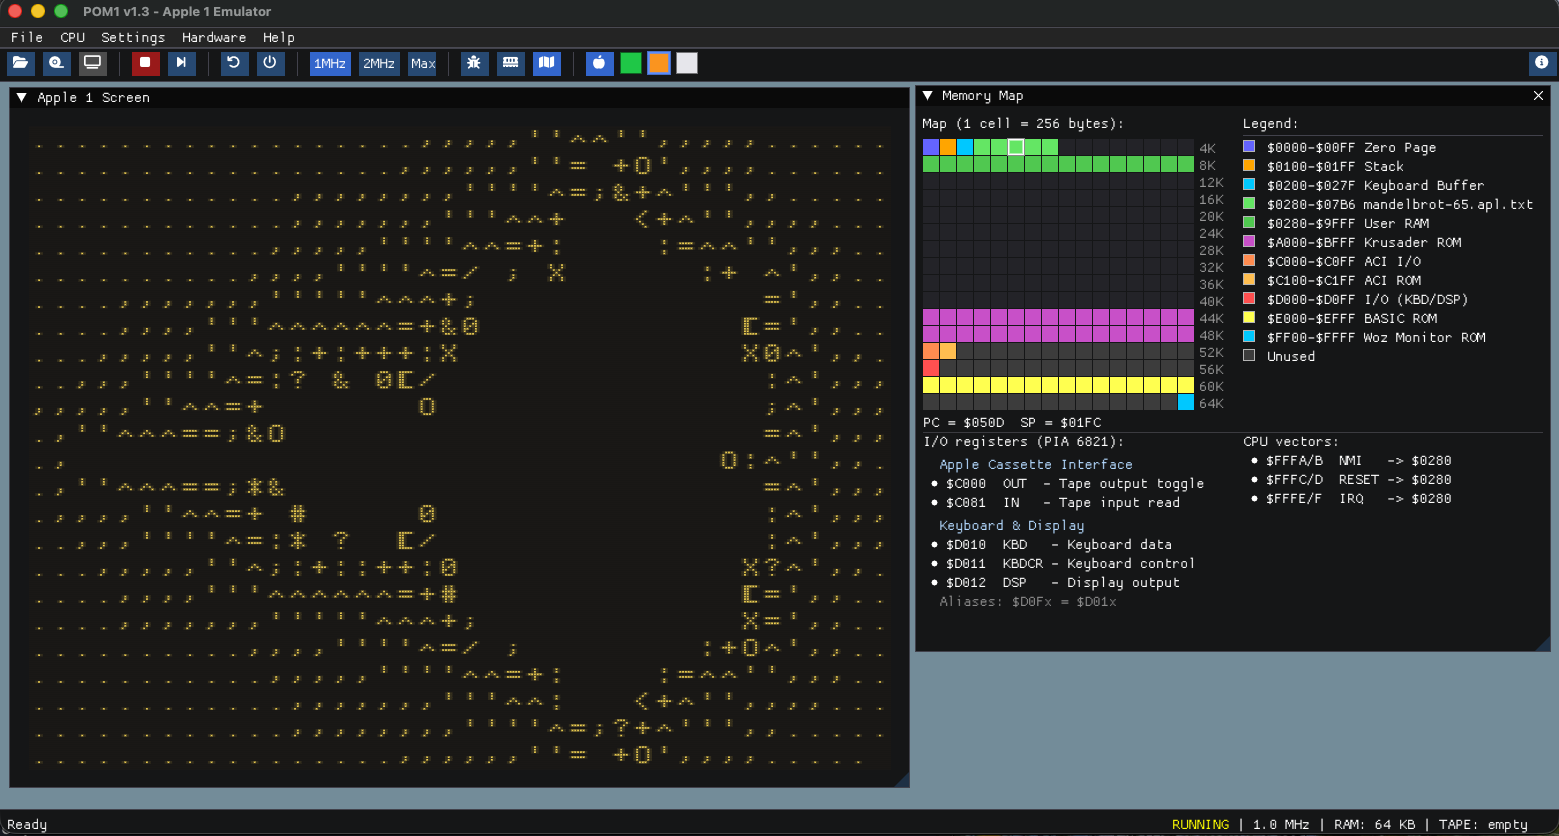
Task: Switch CPU speed to 2MHz
Action: coord(379,63)
